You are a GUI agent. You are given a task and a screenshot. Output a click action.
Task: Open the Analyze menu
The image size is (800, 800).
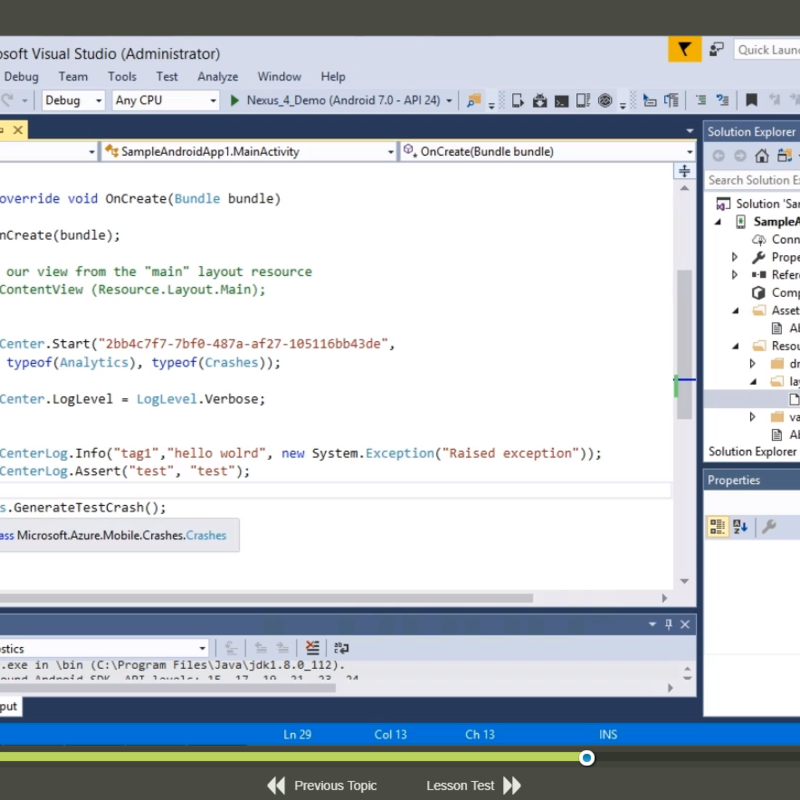pos(218,77)
